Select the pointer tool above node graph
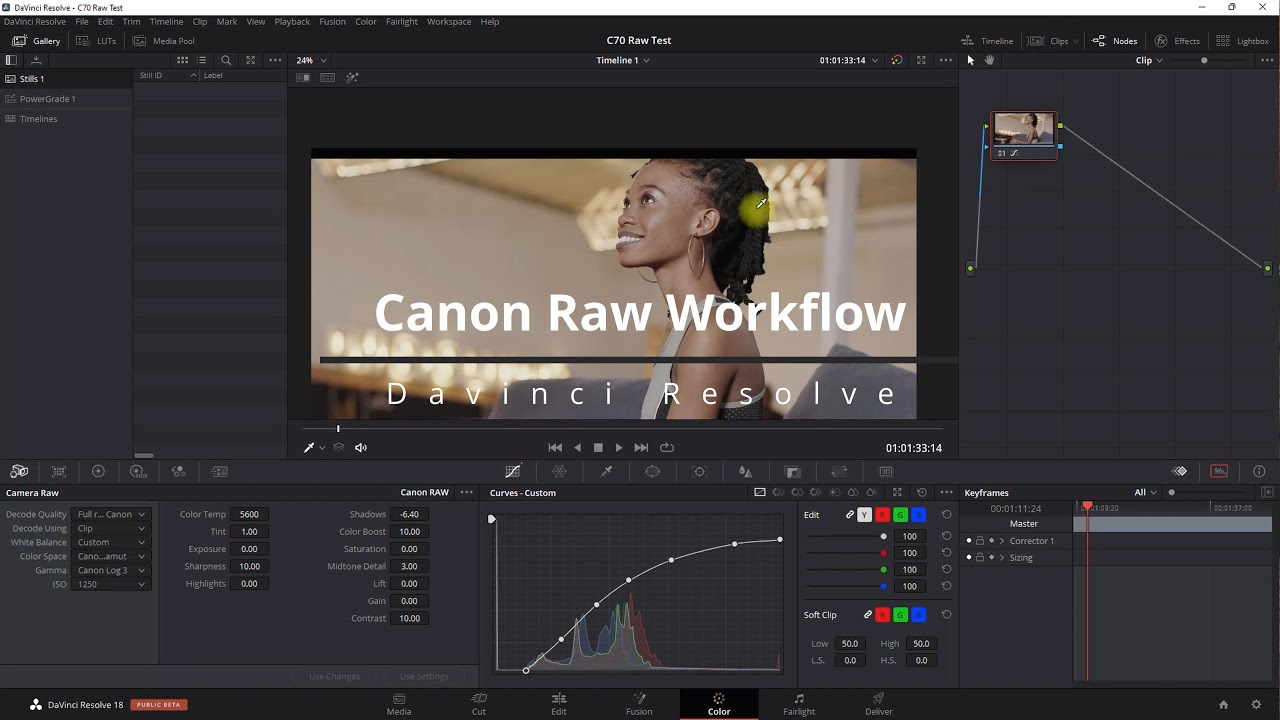The image size is (1280, 720). pos(970,60)
